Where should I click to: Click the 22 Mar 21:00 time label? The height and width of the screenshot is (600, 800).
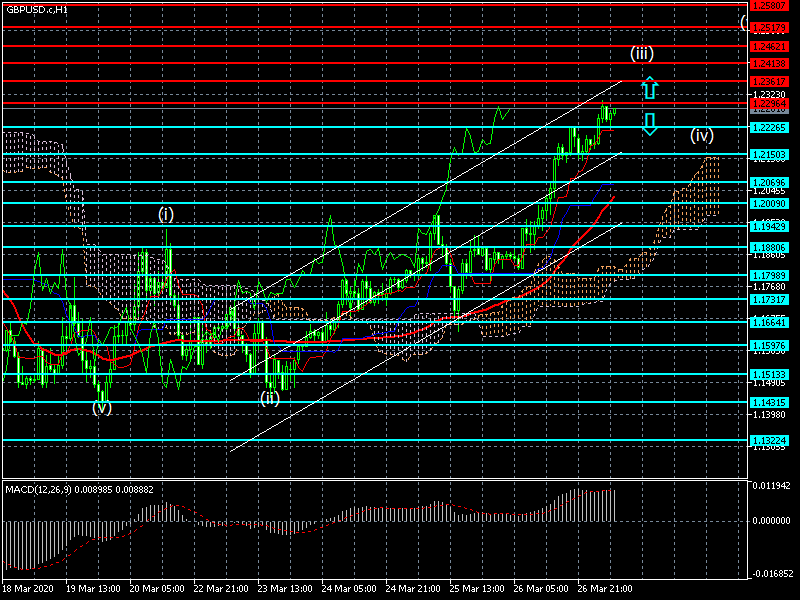(221, 589)
